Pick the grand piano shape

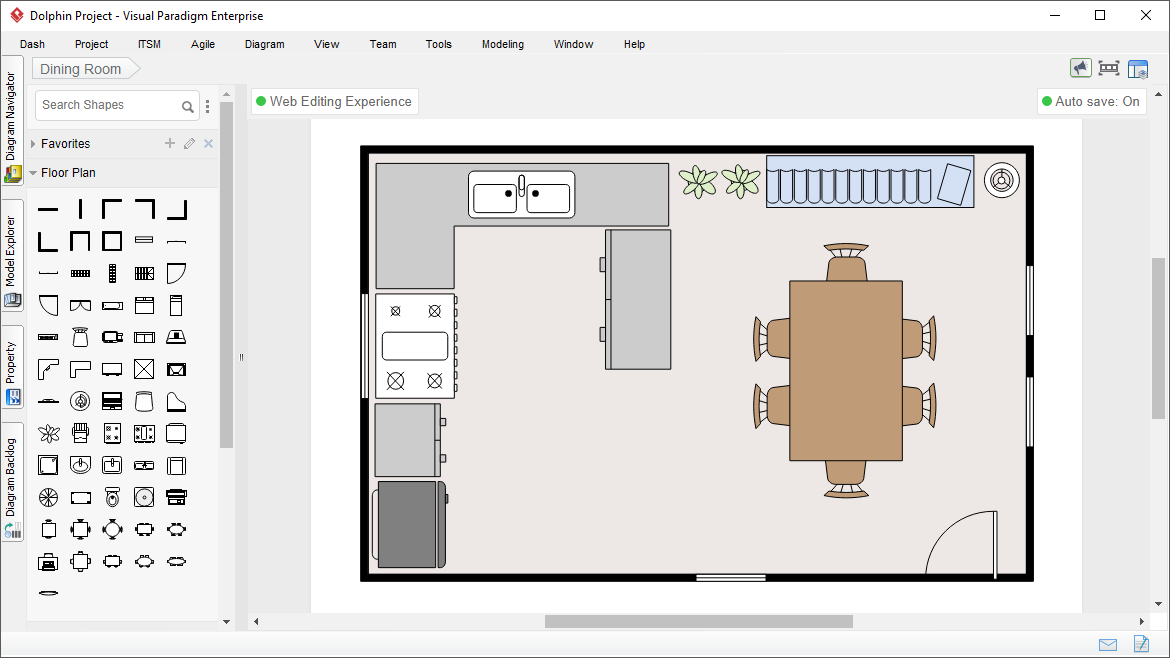point(176,402)
